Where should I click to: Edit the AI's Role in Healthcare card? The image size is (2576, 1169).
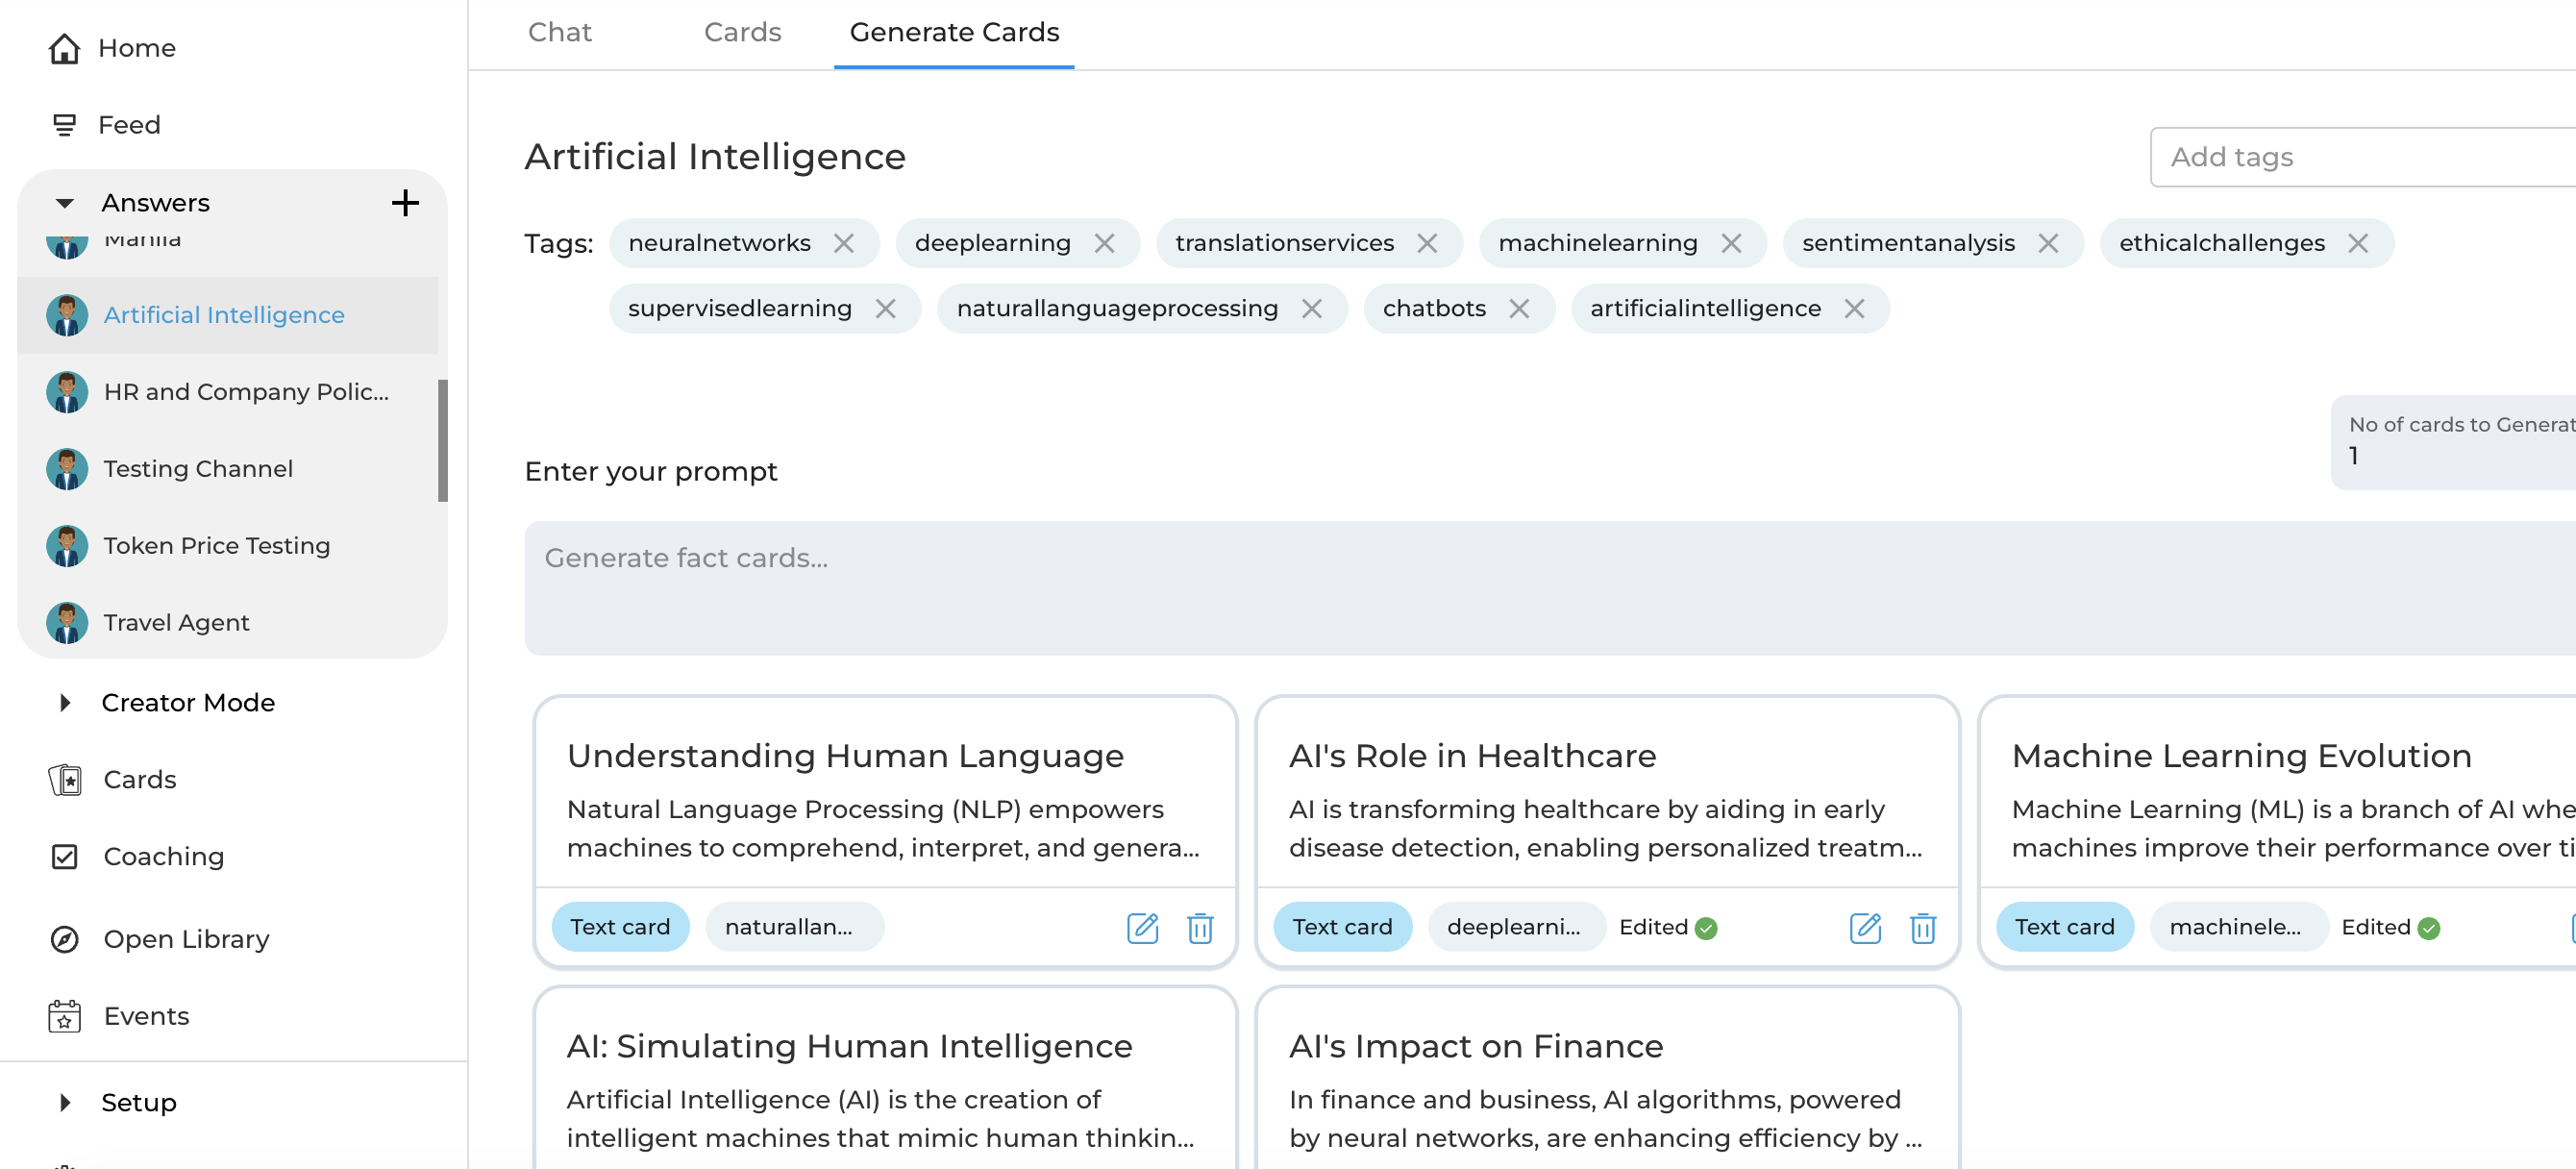(1865, 928)
